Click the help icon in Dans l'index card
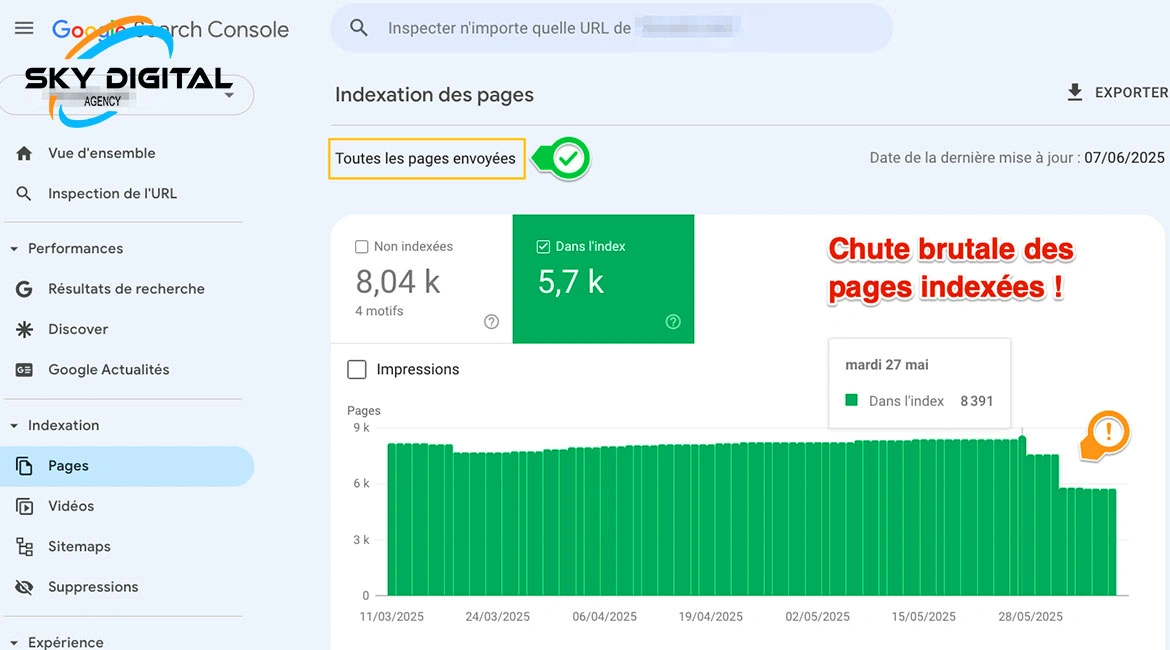The width and height of the screenshot is (1170, 650). tap(673, 322)
